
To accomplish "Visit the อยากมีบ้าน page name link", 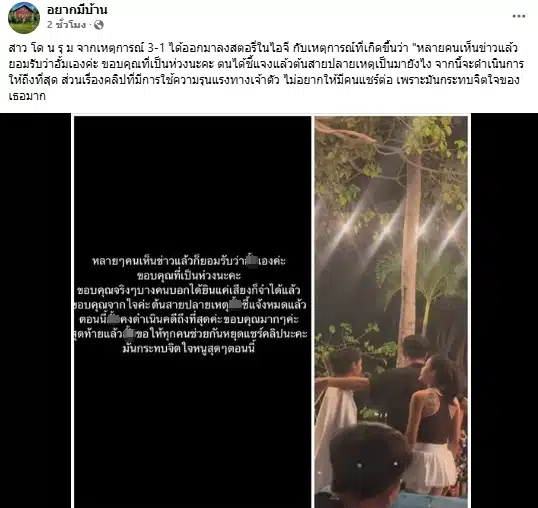I will [77, 10].
